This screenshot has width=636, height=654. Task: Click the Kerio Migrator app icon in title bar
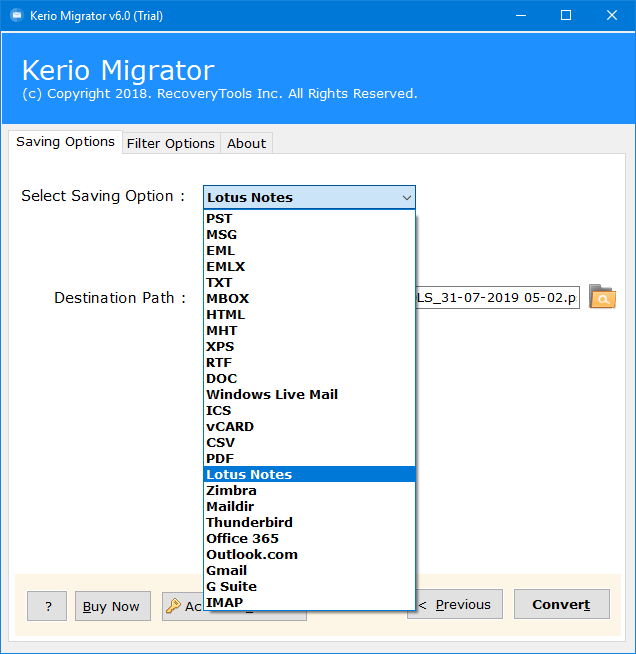17,15
